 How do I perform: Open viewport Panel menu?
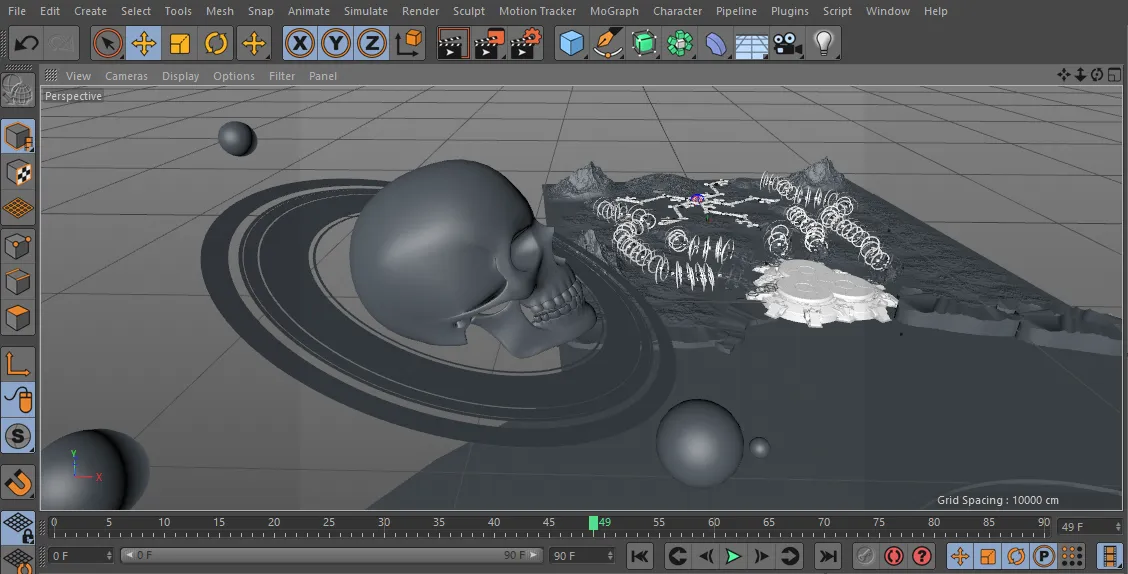323,76
